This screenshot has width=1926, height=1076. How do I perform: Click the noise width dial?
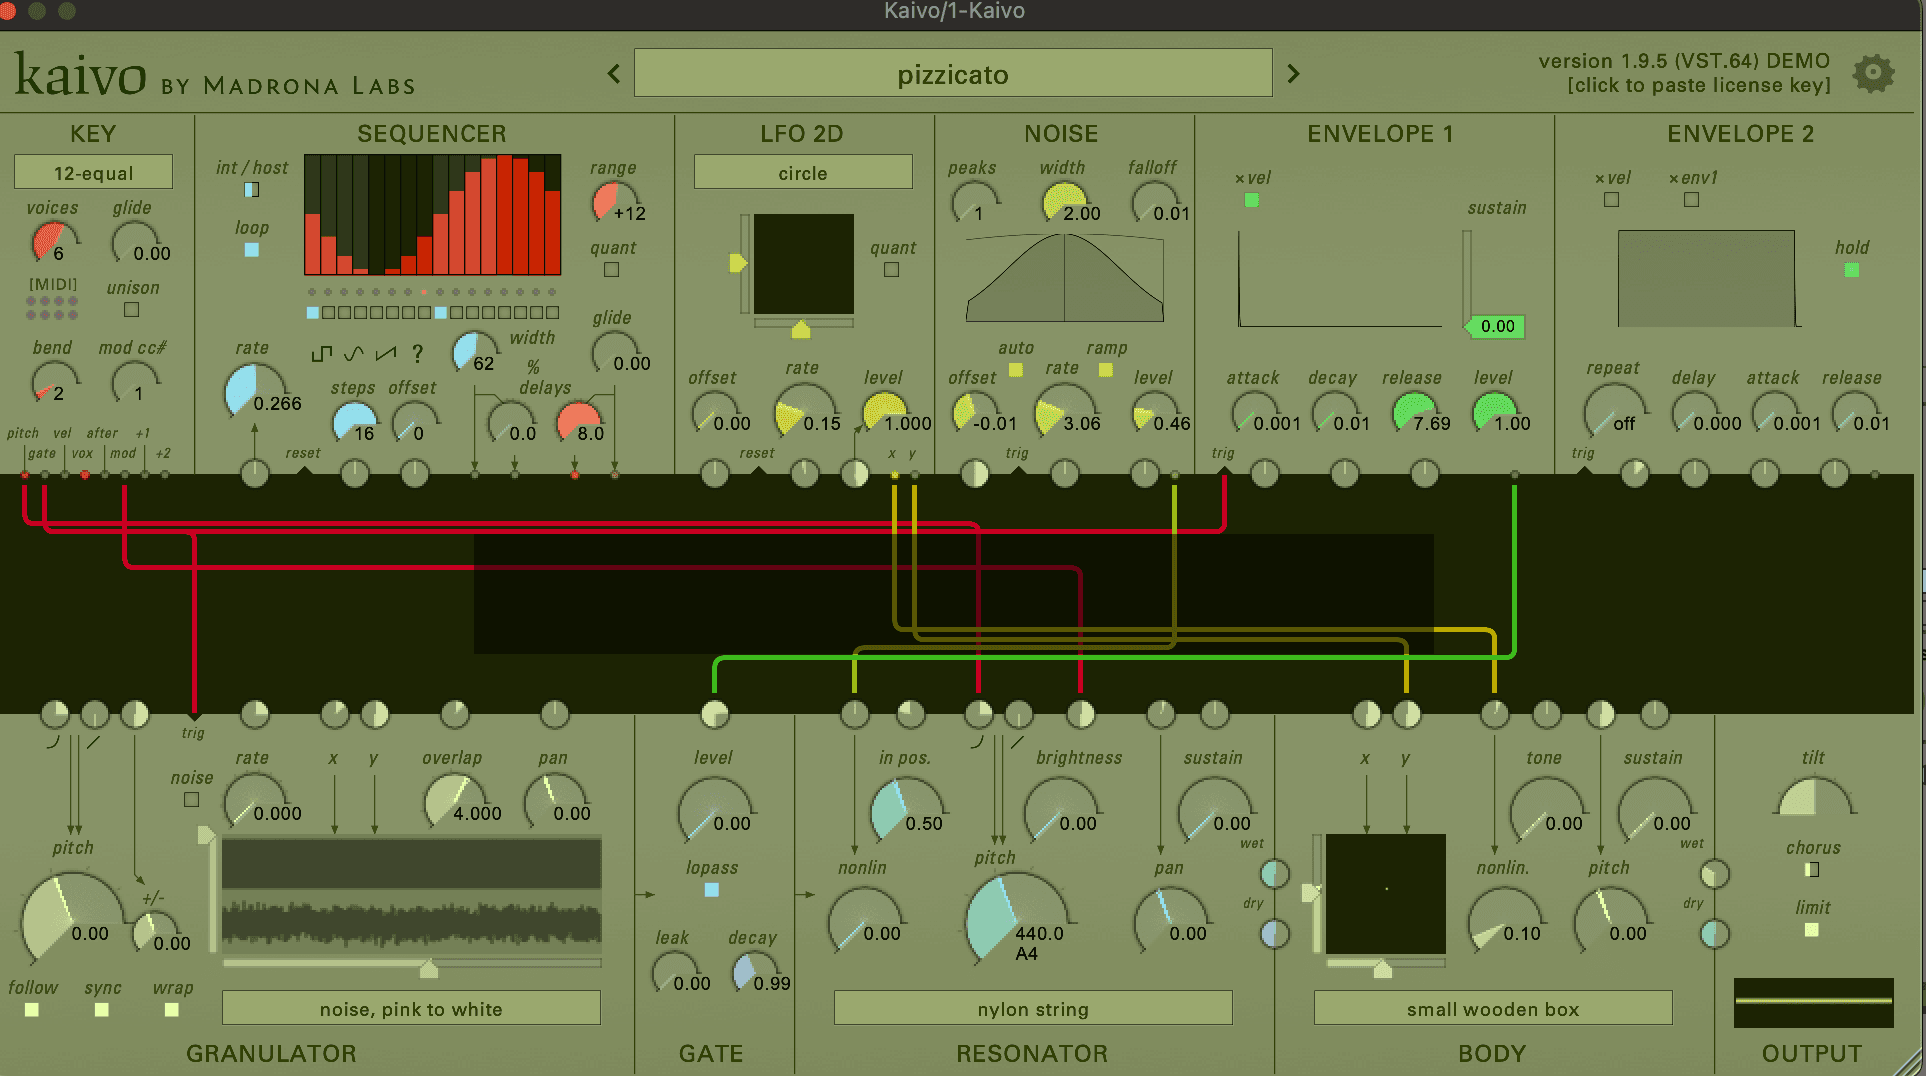pyautogui.click(x=1064, y=203)
